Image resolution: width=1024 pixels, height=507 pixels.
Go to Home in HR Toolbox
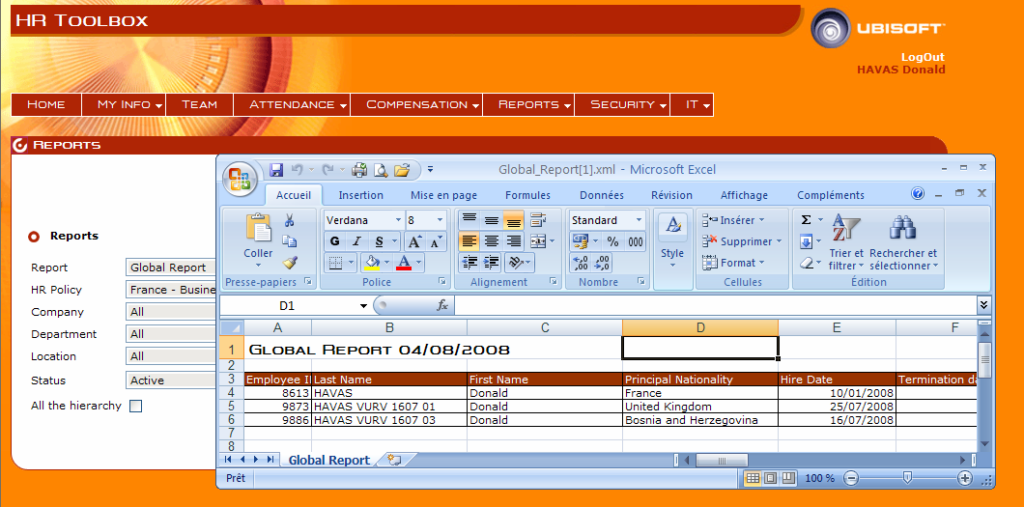pos(46,105)
